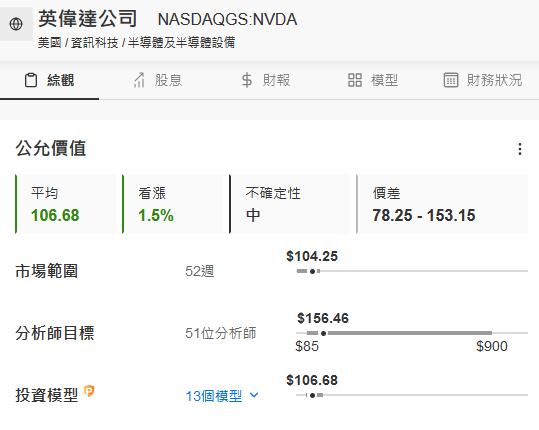Image resolution: width=539 pixels, height=430 pixels.
Task: Click the $106.68 model value
Action: [312, 380]
